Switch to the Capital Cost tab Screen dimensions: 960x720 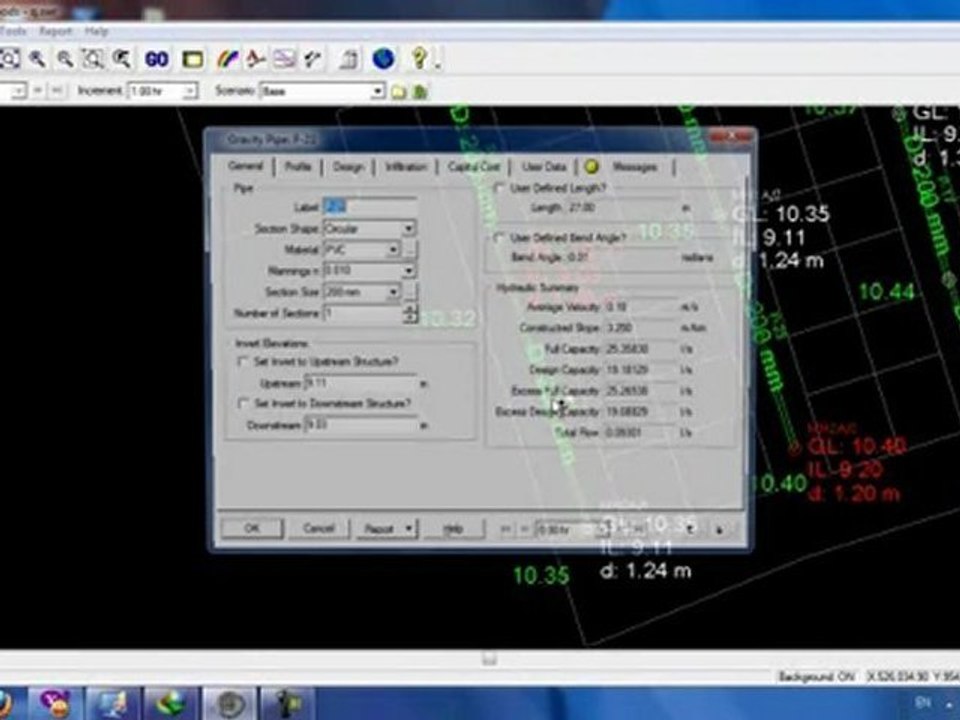[x=474, y=167]
